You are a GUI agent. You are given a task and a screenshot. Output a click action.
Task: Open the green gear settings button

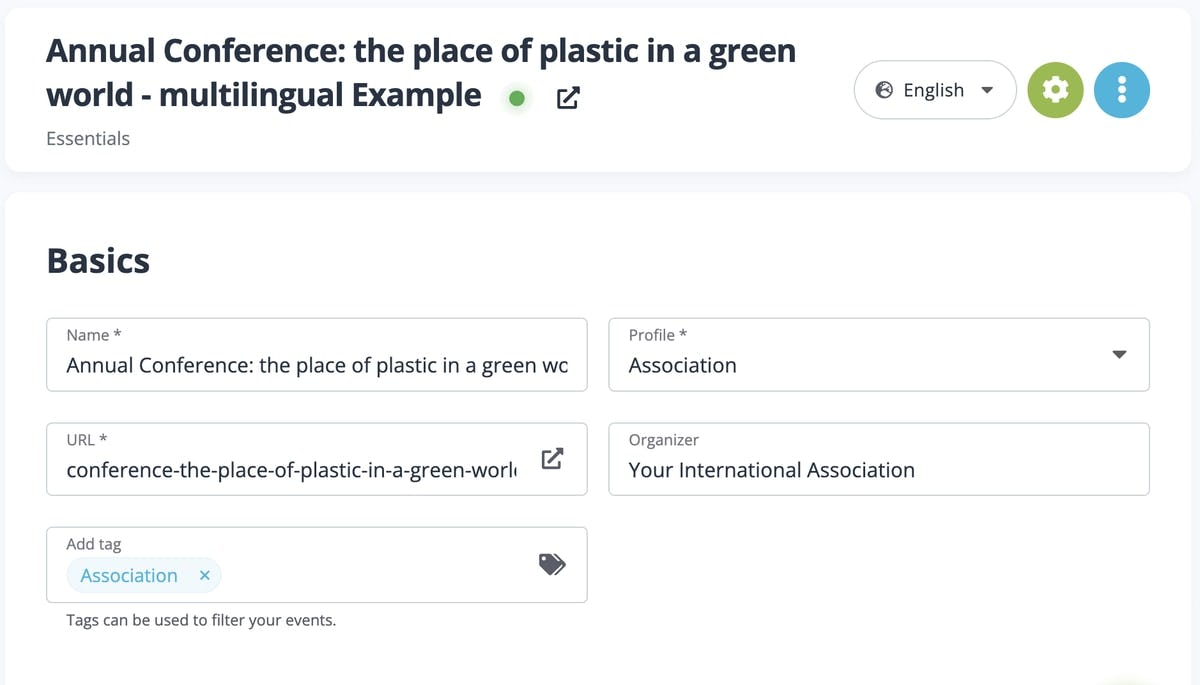pyautogui.click(x=1055, y=91)
